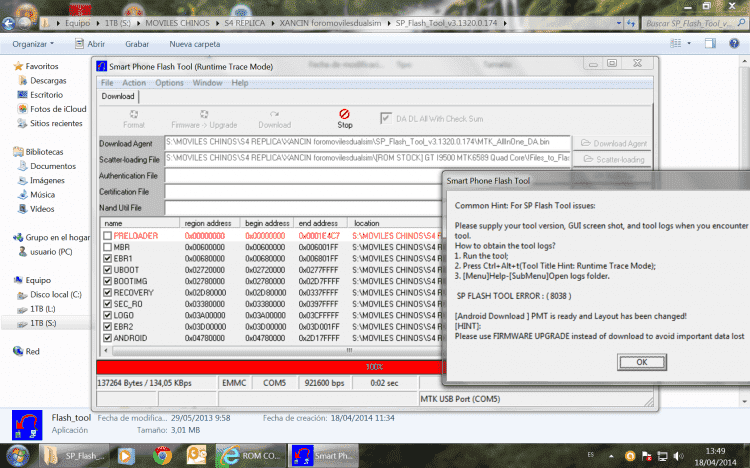Uncheck the RECOVERY partition checkbox
Screen dimensions: 750x468
point(108,292)
